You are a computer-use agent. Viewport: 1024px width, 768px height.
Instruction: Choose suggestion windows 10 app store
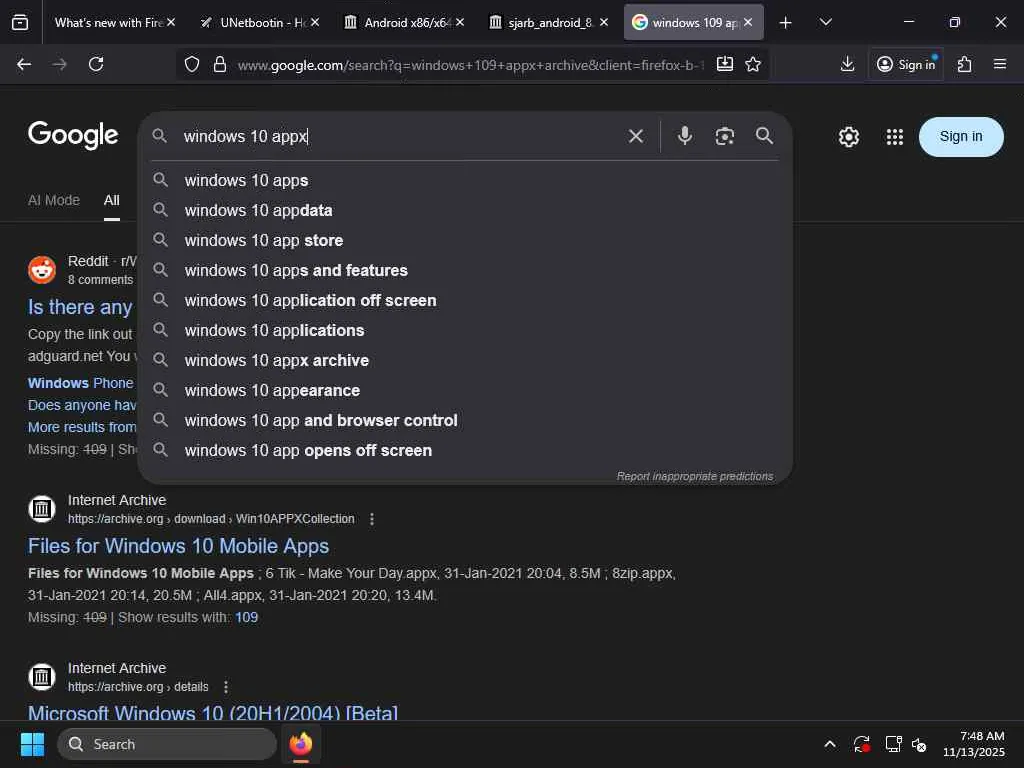click(x=465, y=240)
